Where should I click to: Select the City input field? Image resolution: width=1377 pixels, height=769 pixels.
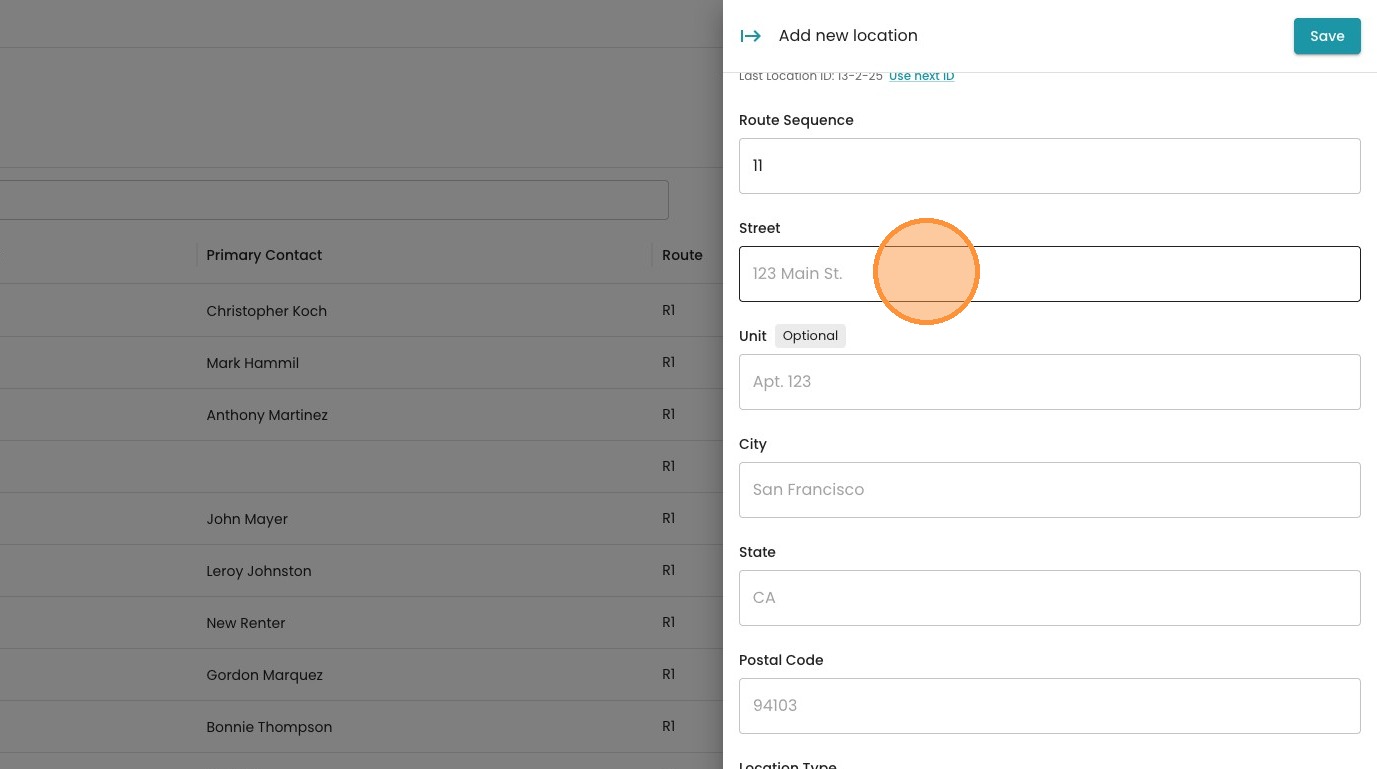(x=1049, y=490)
